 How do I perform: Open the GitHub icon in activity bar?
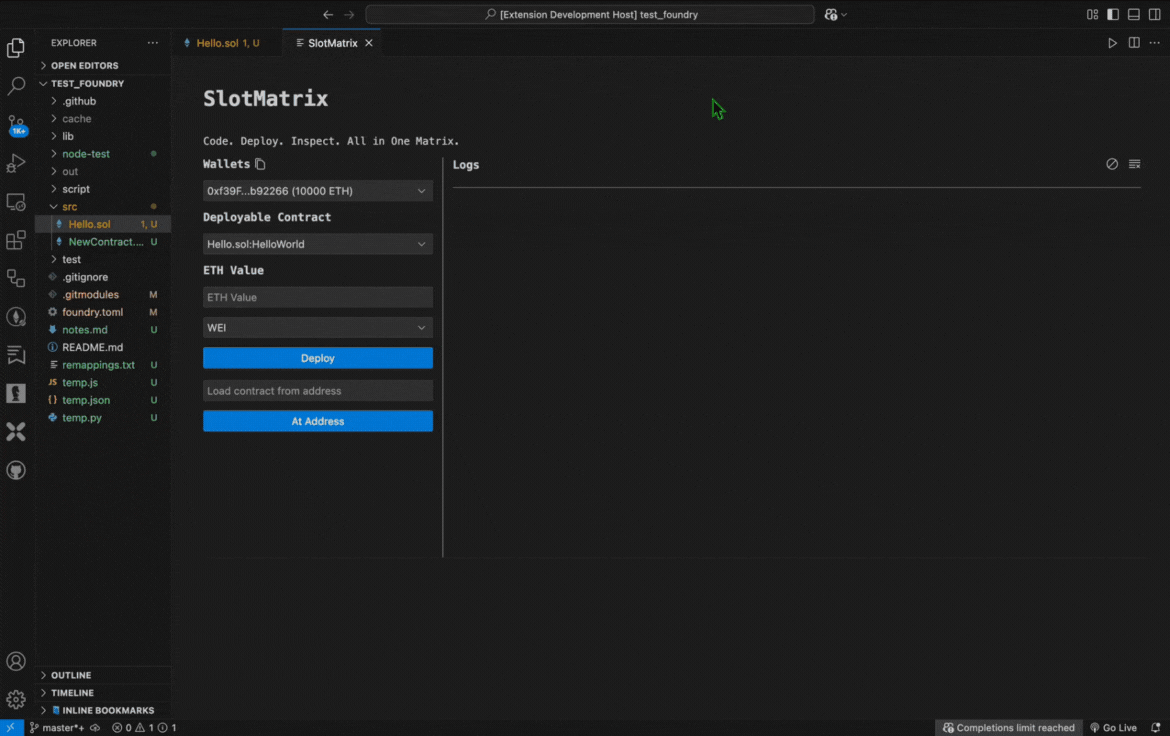click(16, 470)
